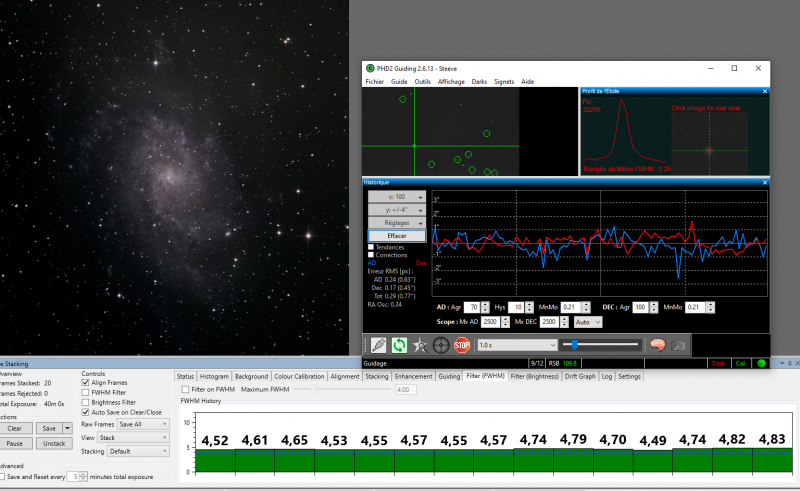Expand the Save button arrow menu

pyautogui.click(x=67, y=428)
